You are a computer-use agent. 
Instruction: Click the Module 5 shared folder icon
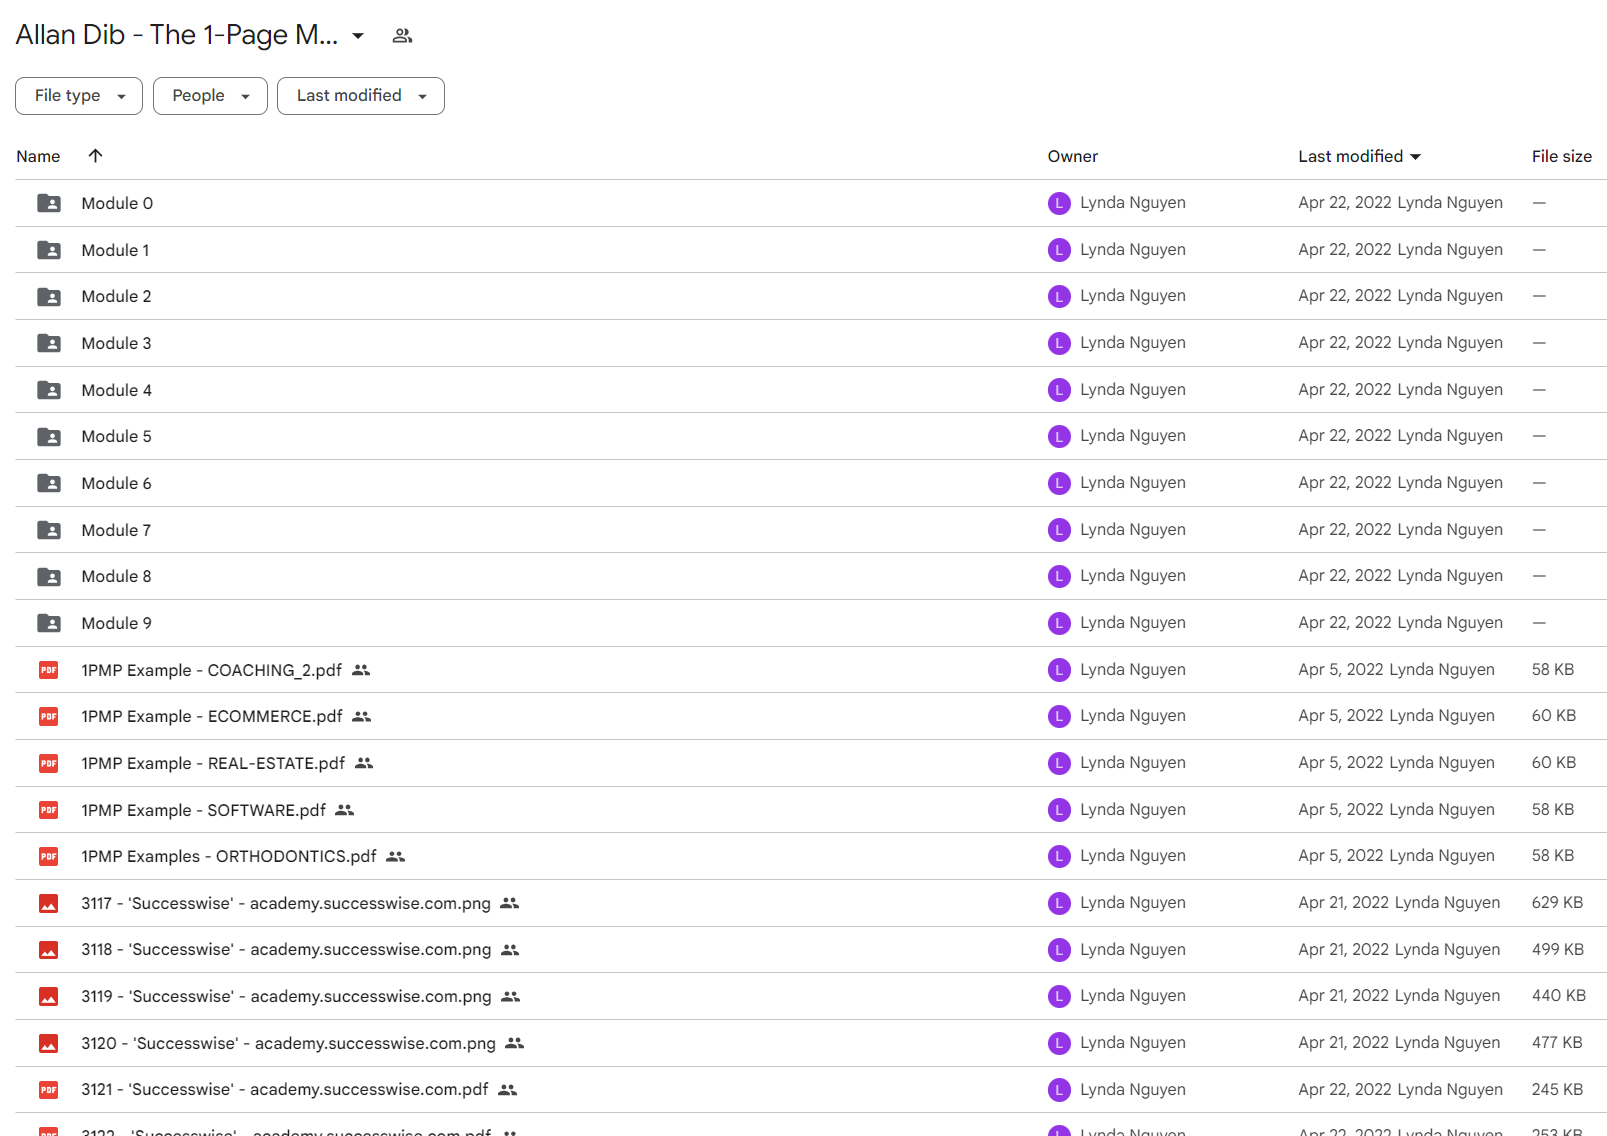click(x=49, y=437)
